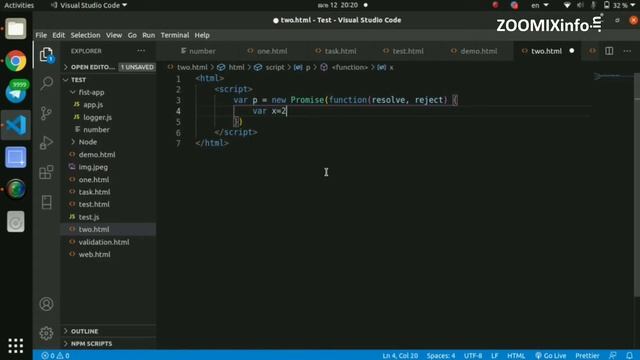Open the Explorer Views and More Actions ellipsis

tap(141, 51)
